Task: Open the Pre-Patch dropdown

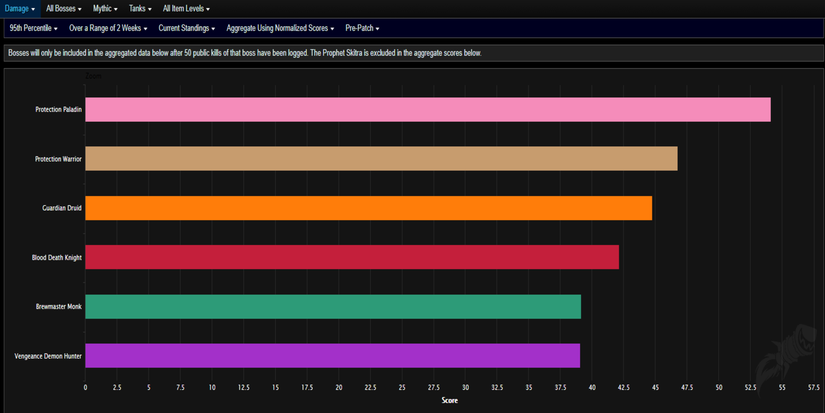Action: [x=363, y=28]
